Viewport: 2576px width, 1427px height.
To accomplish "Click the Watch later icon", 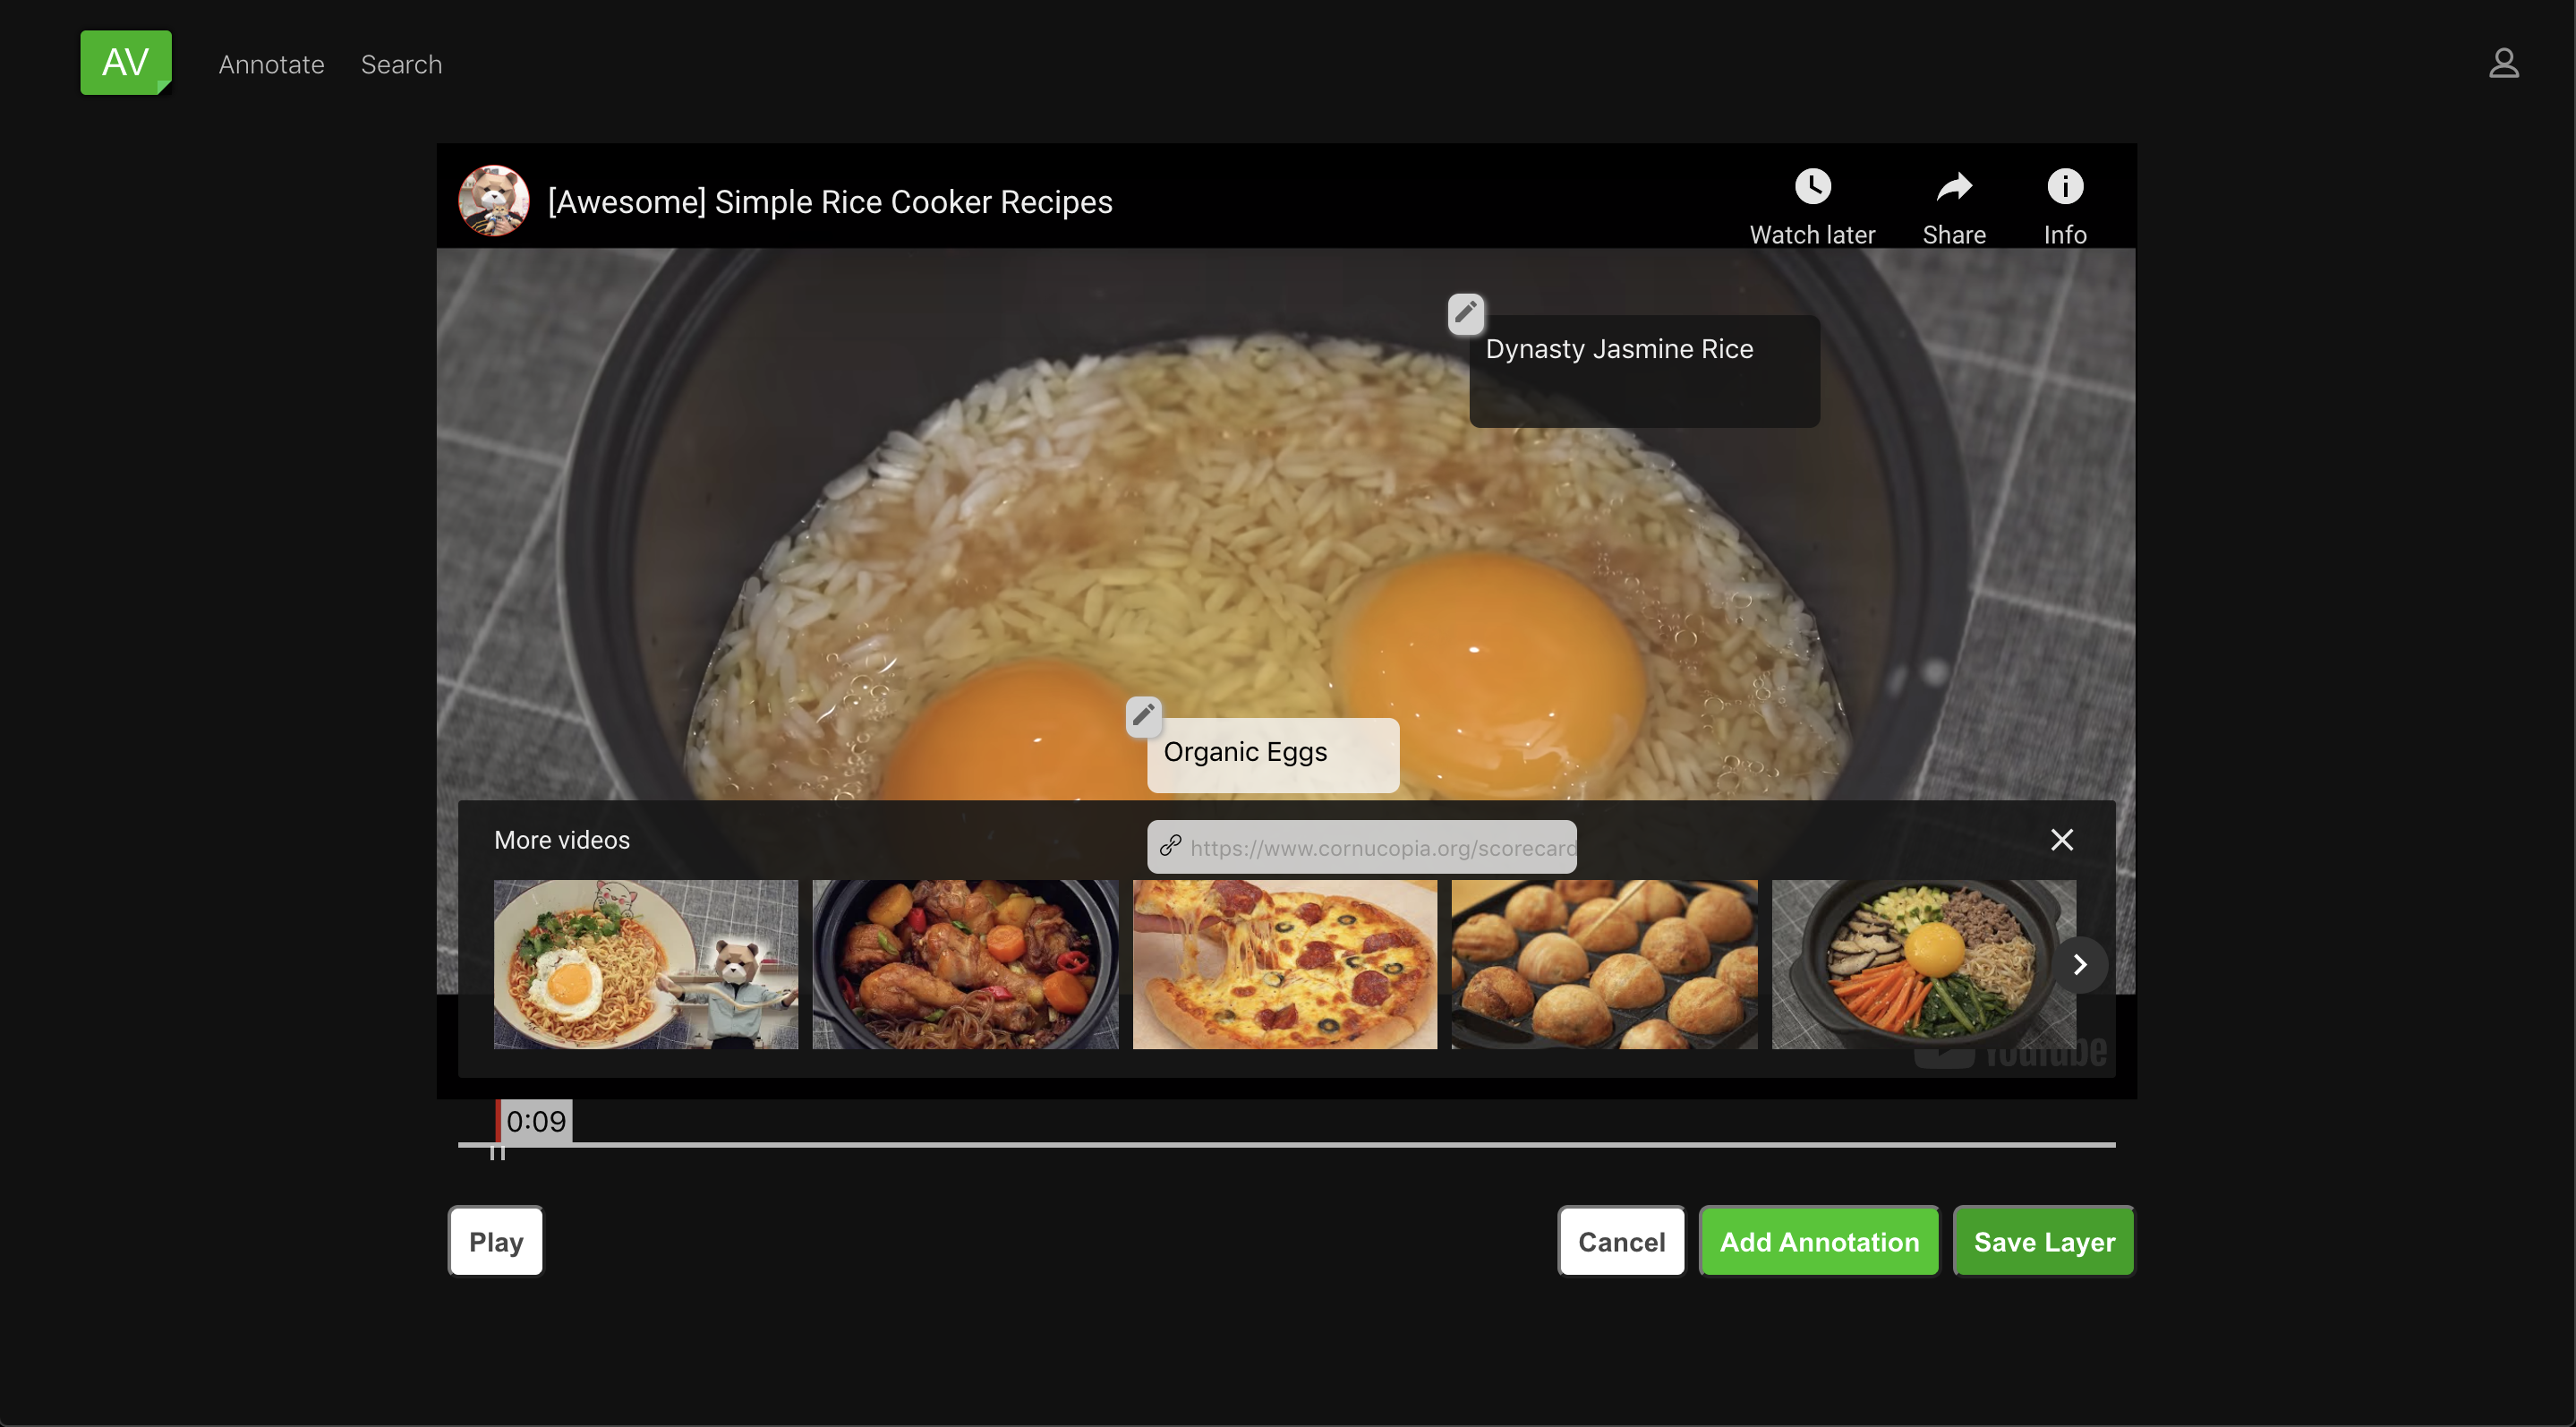I will click(x=1812, y=186).
